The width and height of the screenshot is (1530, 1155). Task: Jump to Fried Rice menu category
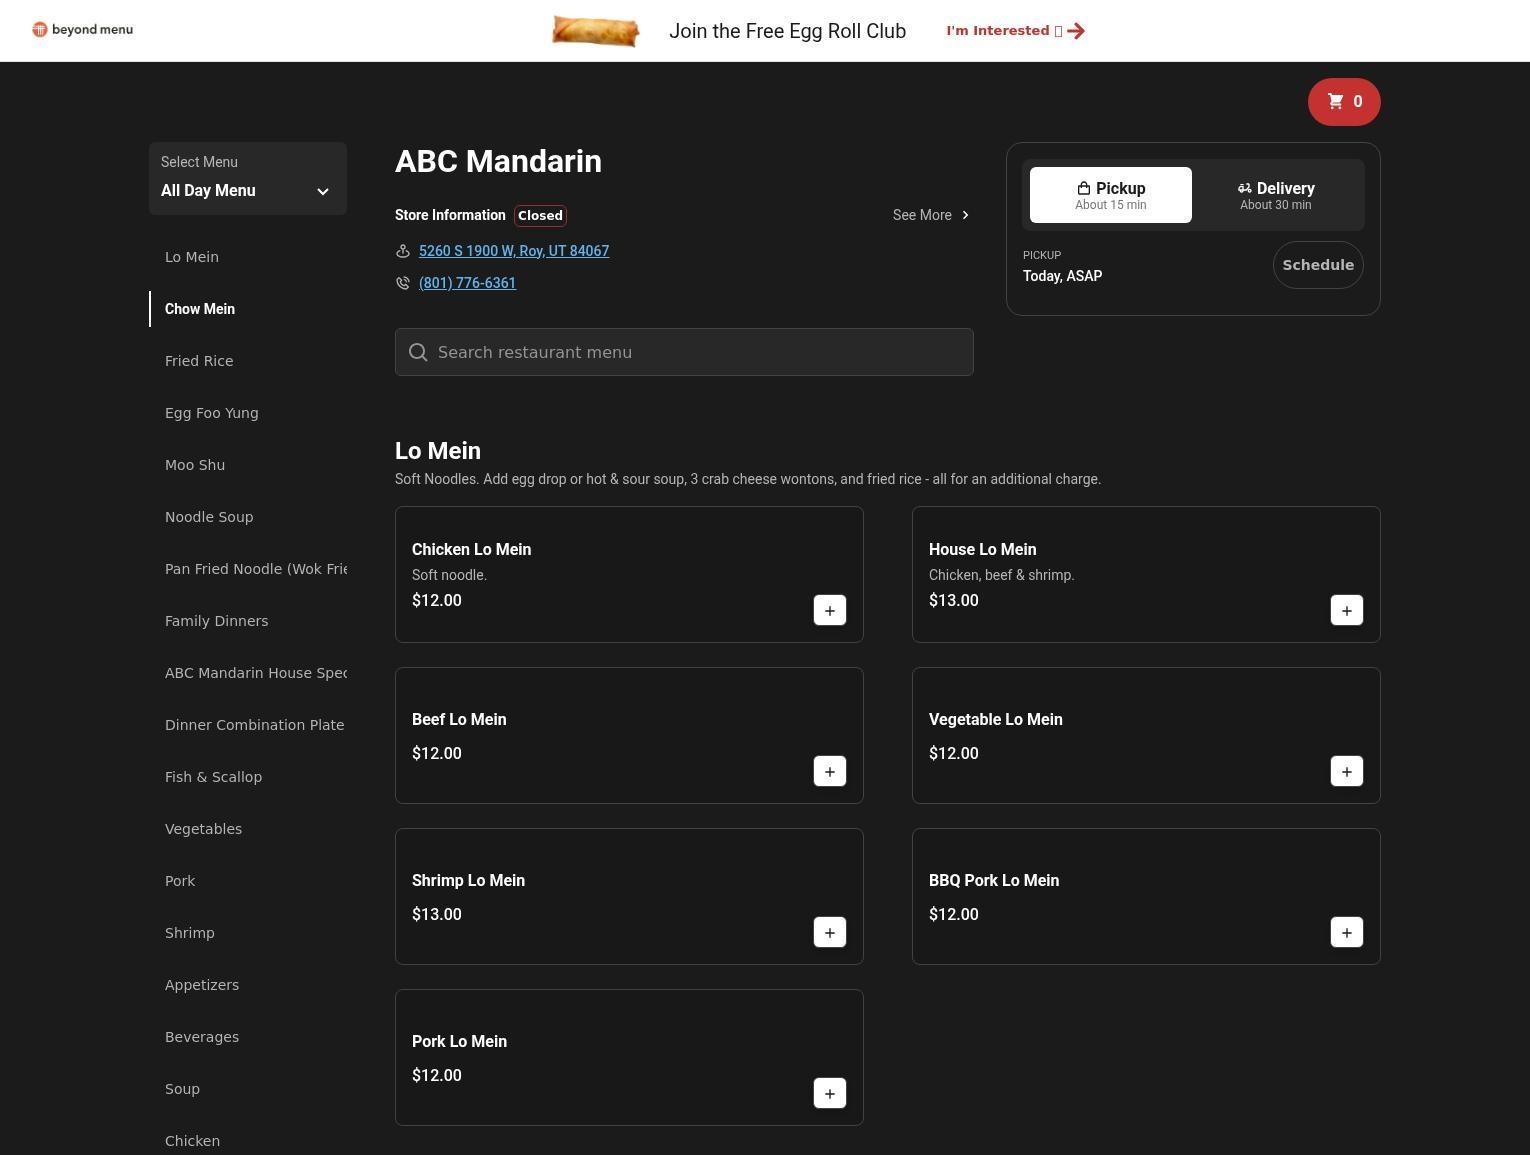tap(199, 361)
